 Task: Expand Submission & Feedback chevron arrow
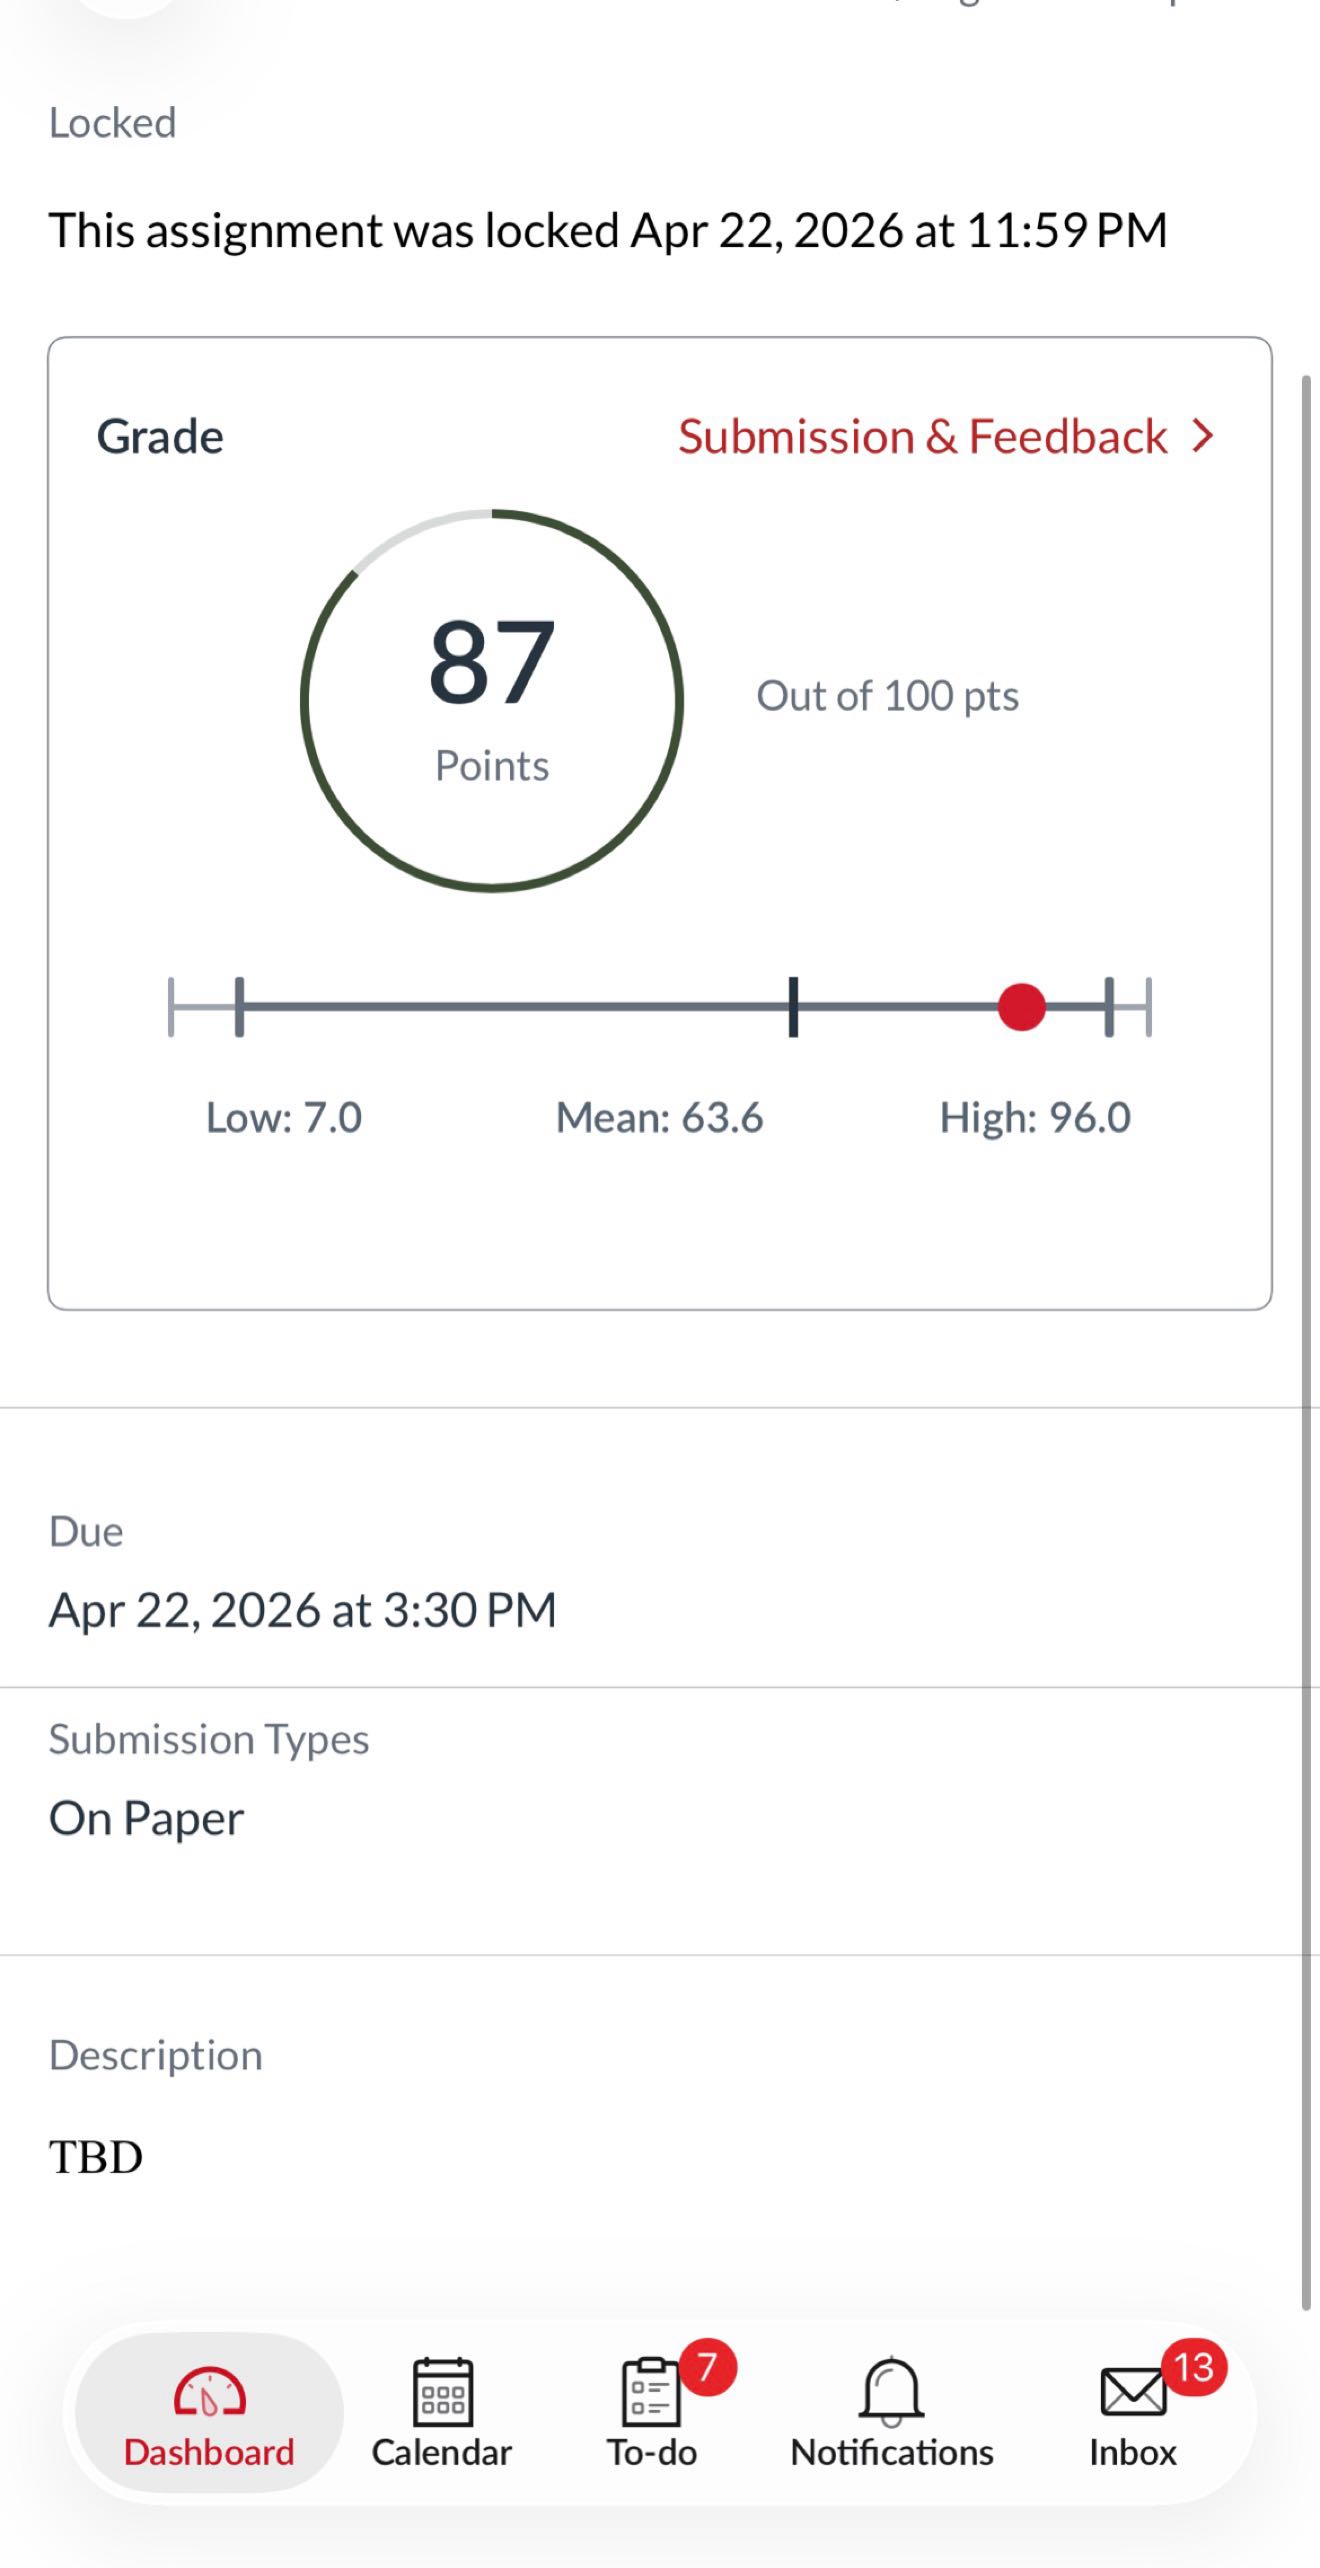(x=1204, y=436)
